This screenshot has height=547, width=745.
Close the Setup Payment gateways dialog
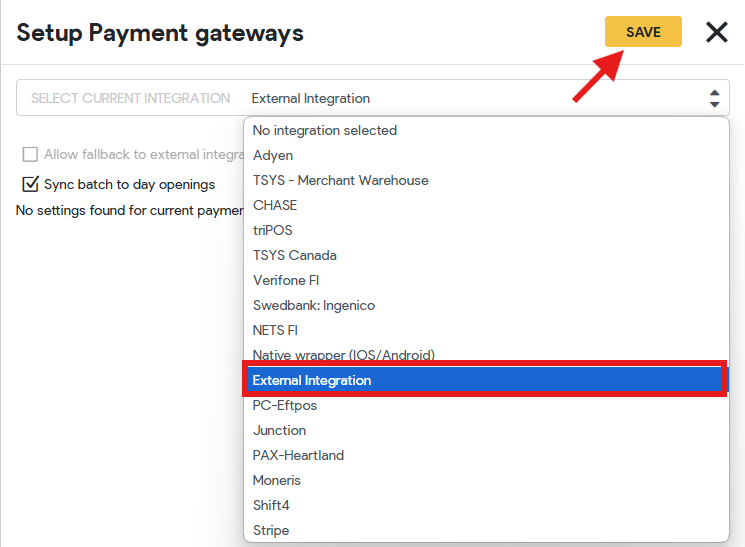[716, 32]
